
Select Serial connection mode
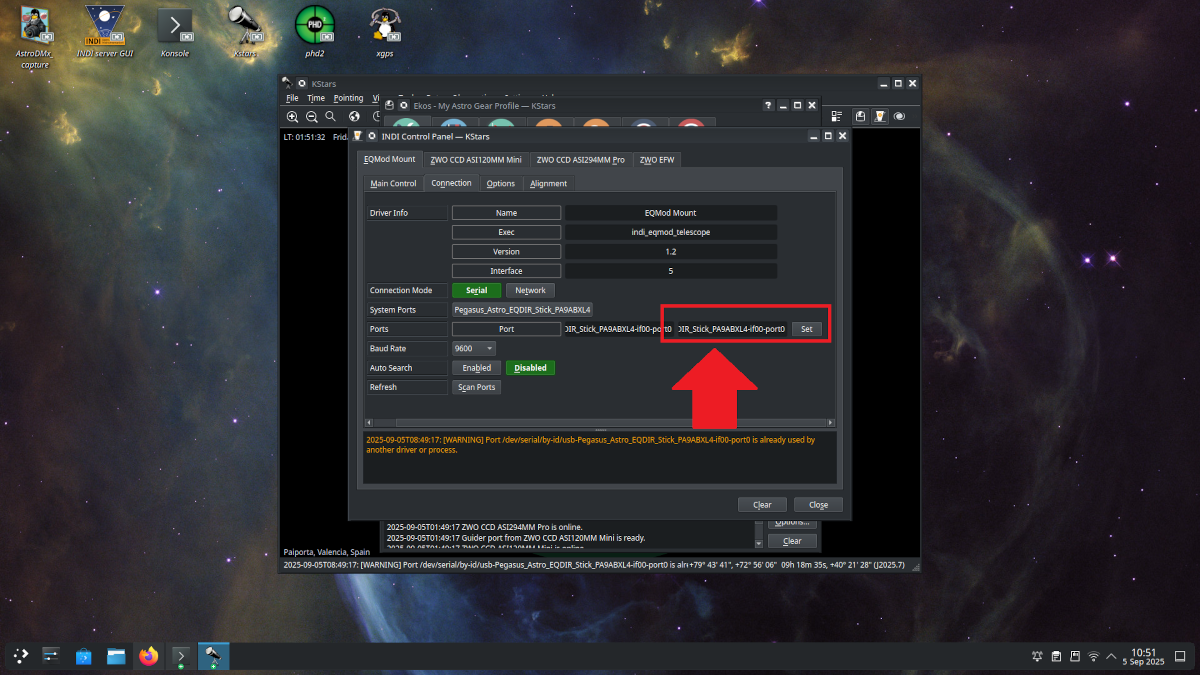(476, 290)
